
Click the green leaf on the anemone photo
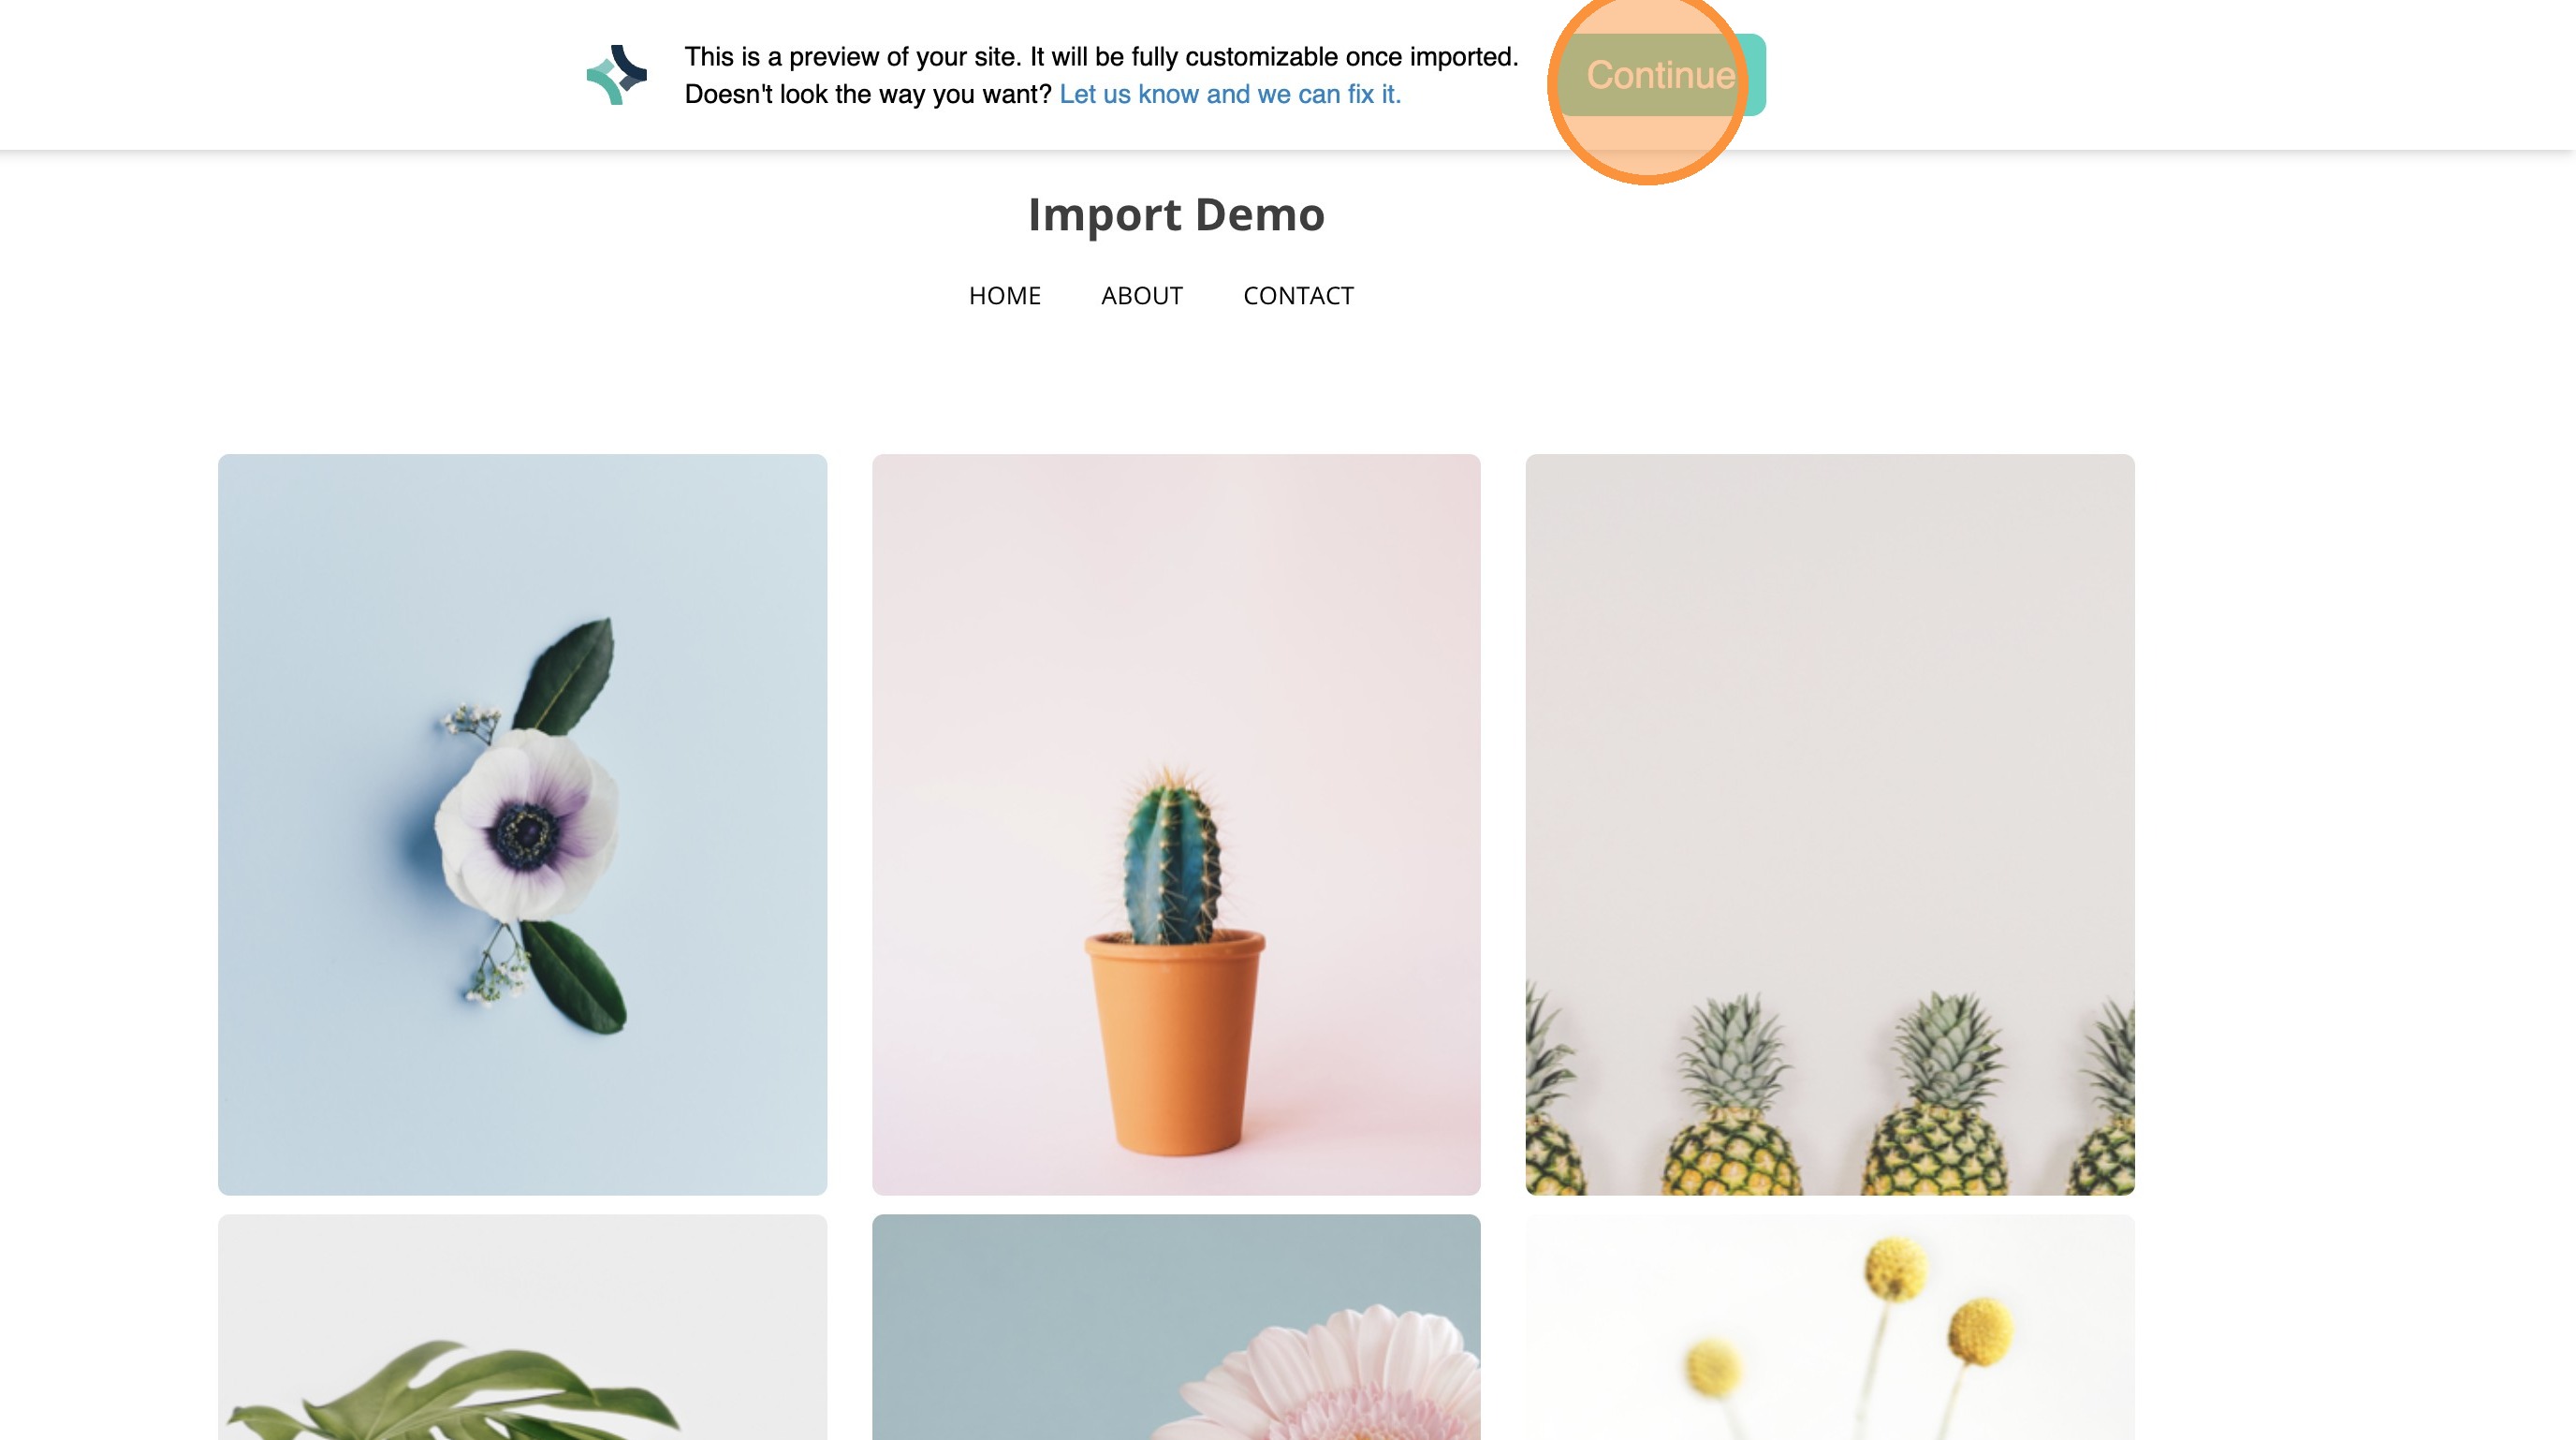(x=568, y=676)
